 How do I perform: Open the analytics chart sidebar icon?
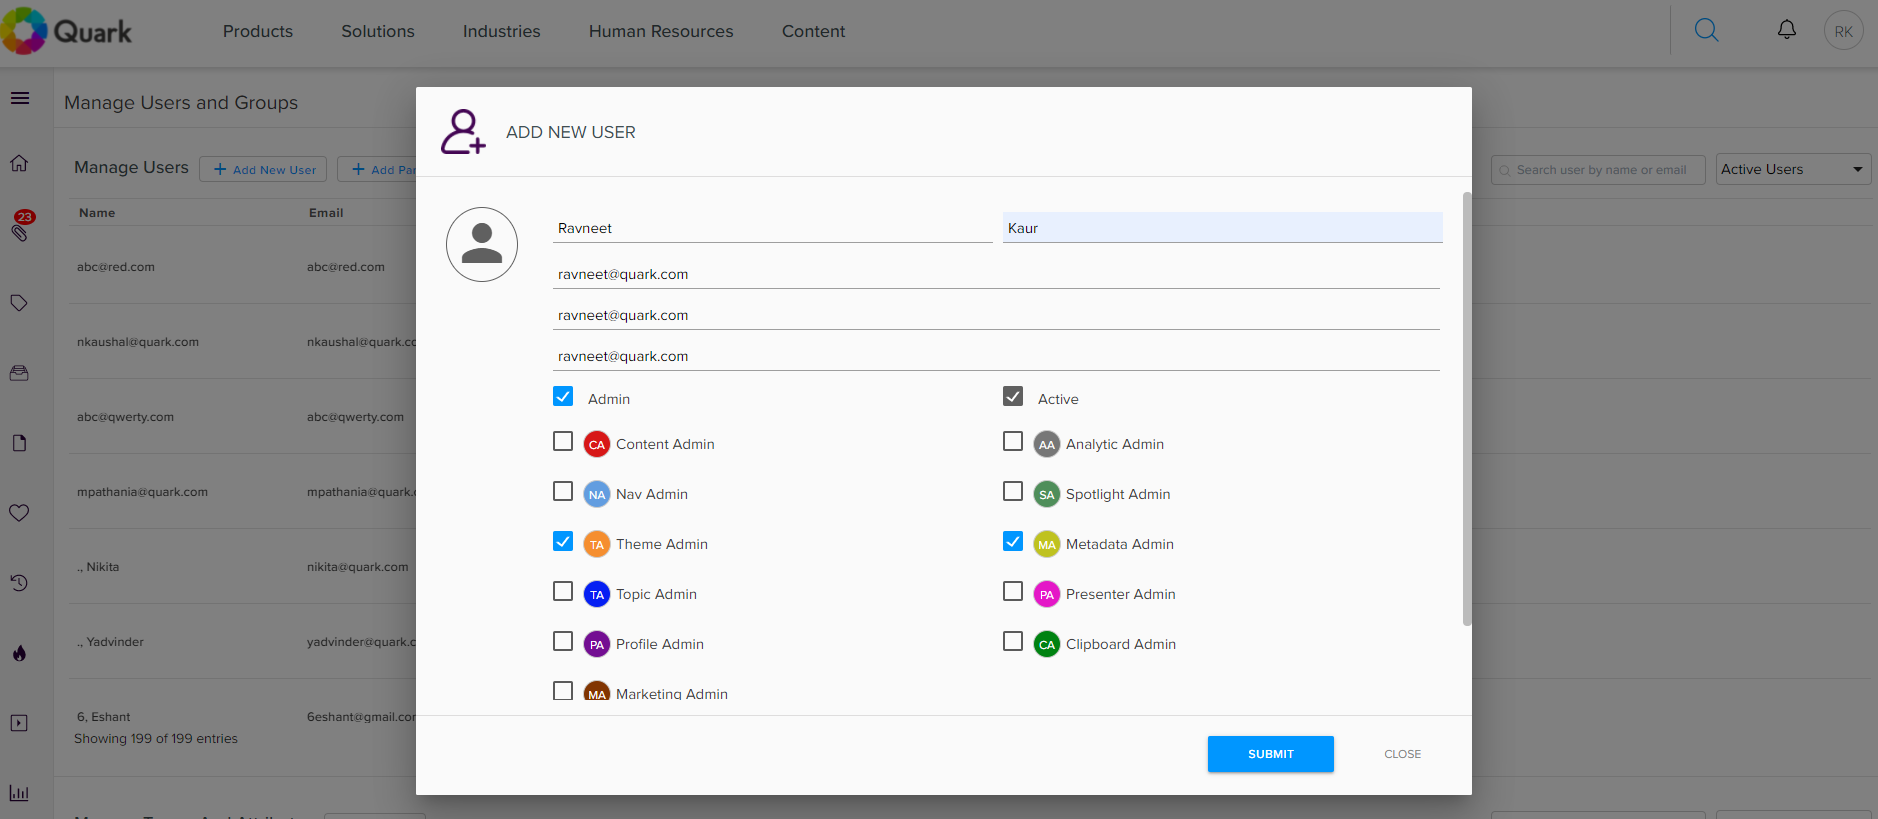click(x=19, y=793)
